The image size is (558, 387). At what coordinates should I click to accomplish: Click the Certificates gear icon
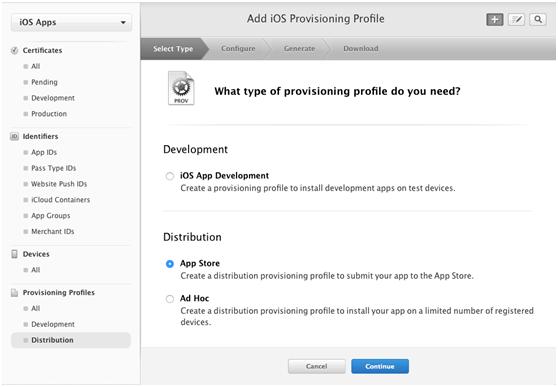[x=14, y=51]
